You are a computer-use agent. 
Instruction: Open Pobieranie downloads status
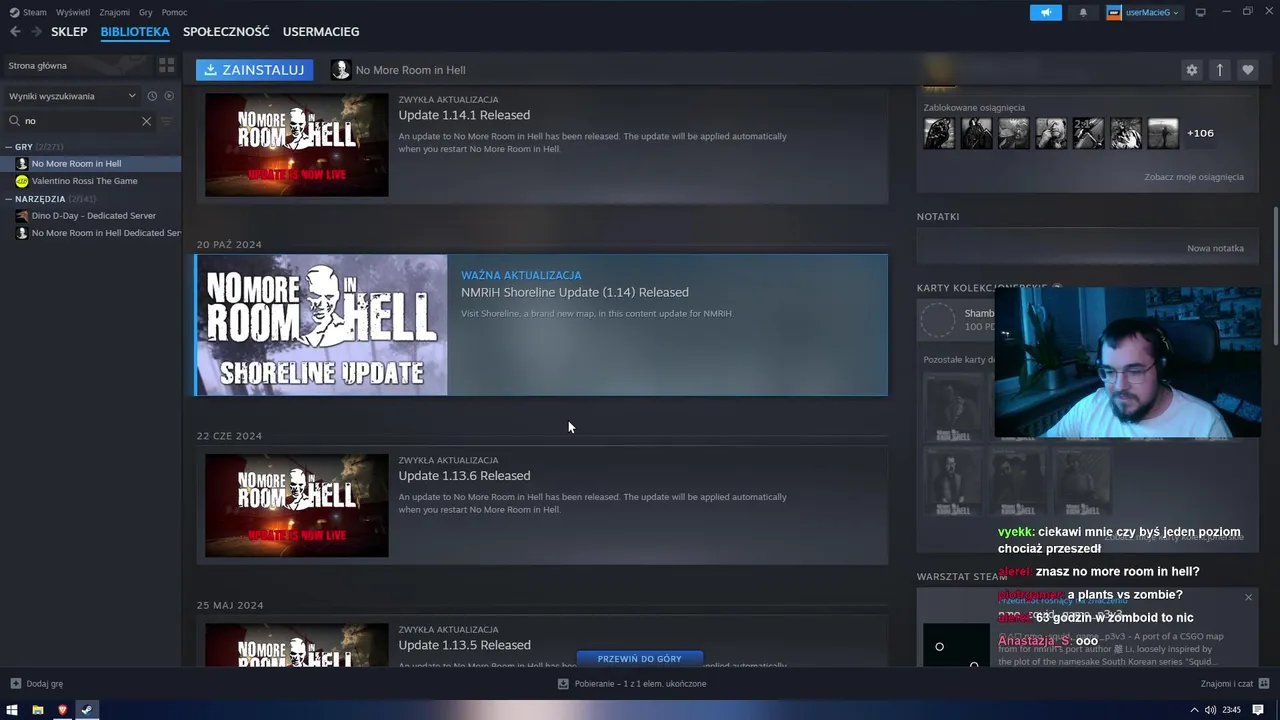[x=632, y=684]
